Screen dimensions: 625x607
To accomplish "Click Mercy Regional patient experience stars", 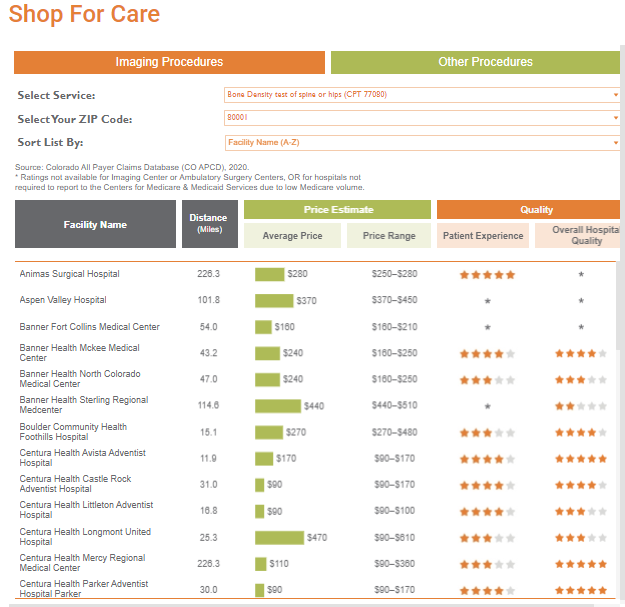I will (487, 565).
